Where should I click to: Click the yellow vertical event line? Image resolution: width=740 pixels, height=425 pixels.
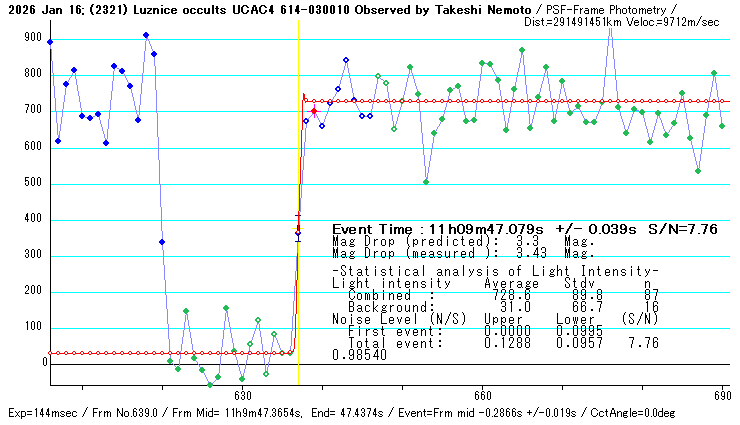tap(299, 150)
